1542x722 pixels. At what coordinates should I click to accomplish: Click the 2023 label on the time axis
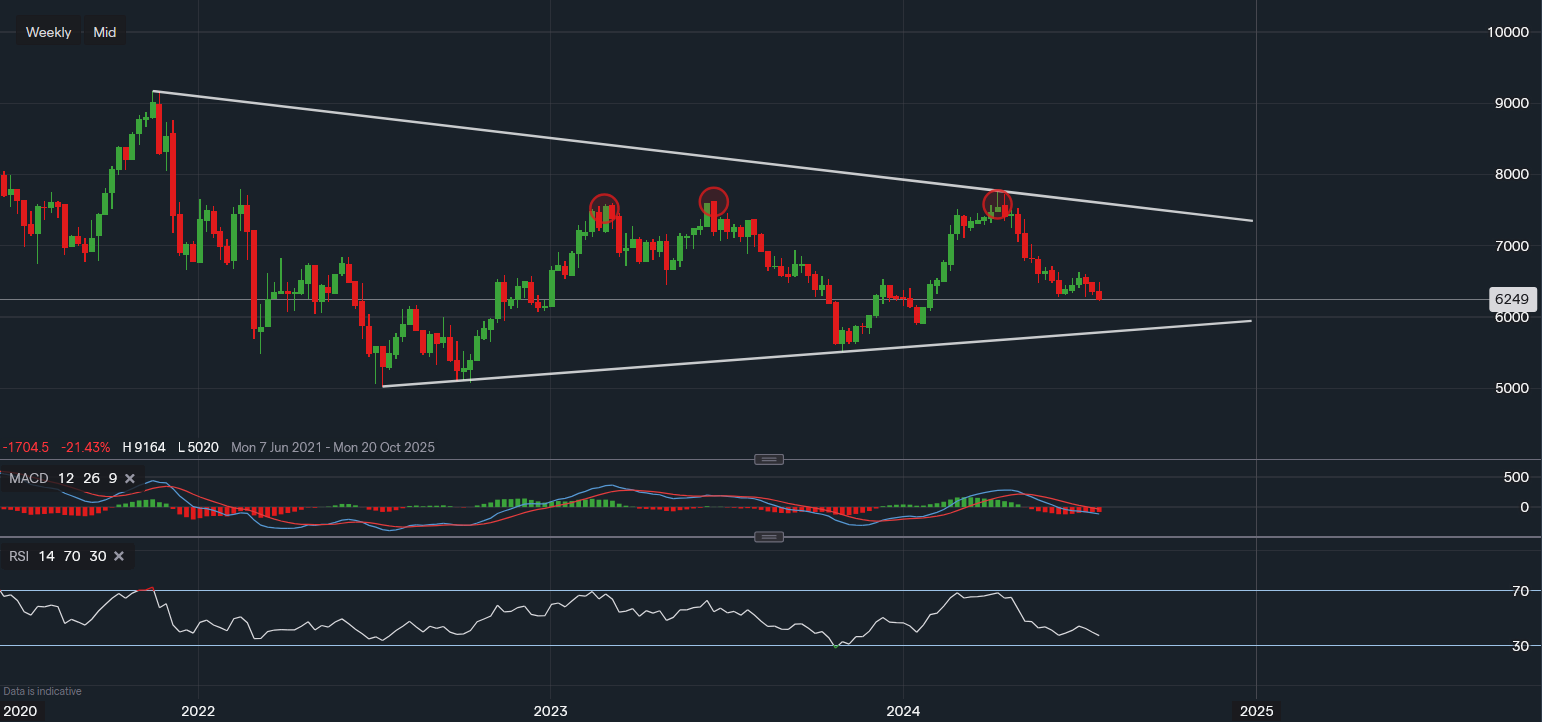(x=550, y=710)
